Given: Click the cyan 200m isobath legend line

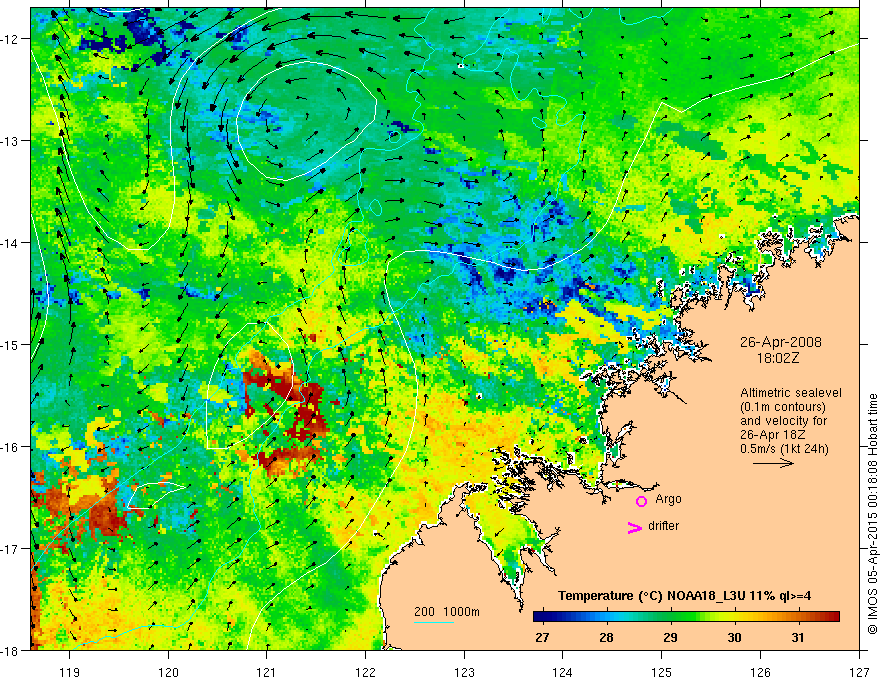Looking at the screenshot, I should pyautogui.click(x=434, y=622).
